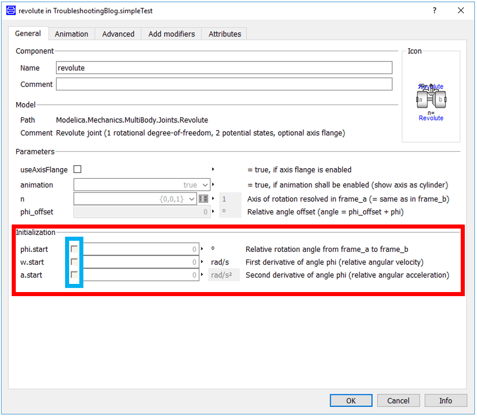Click the Name field containing revolute

(x=224, y=68)
